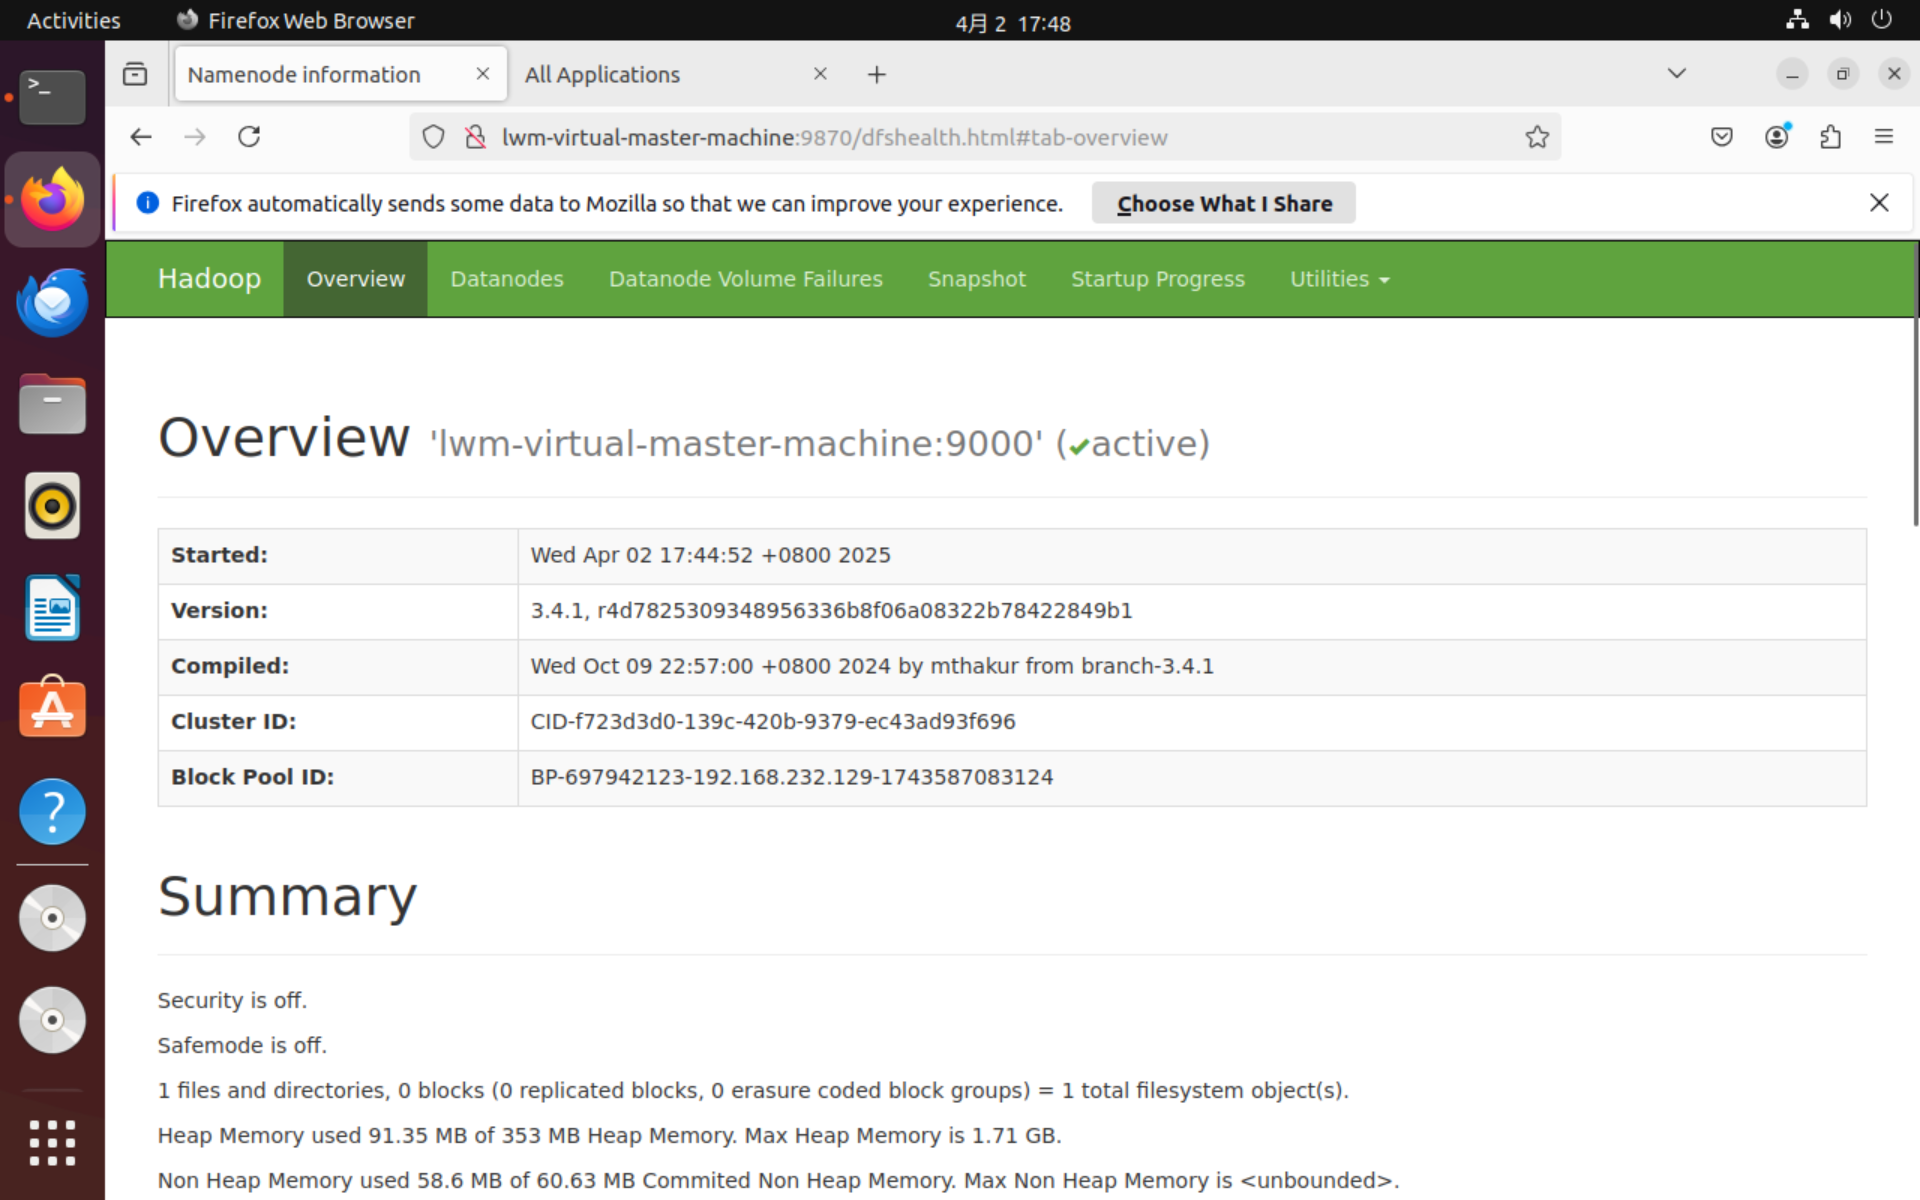This screenshot has width=1920, height=1200.
Task: Open Startup Progress page
Action: 1157,279
